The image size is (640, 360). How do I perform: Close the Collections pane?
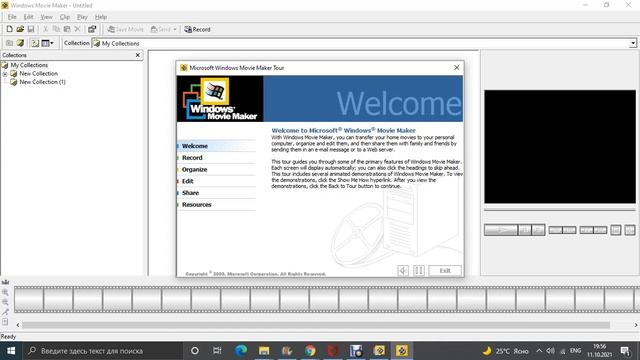tap(138, 55)
